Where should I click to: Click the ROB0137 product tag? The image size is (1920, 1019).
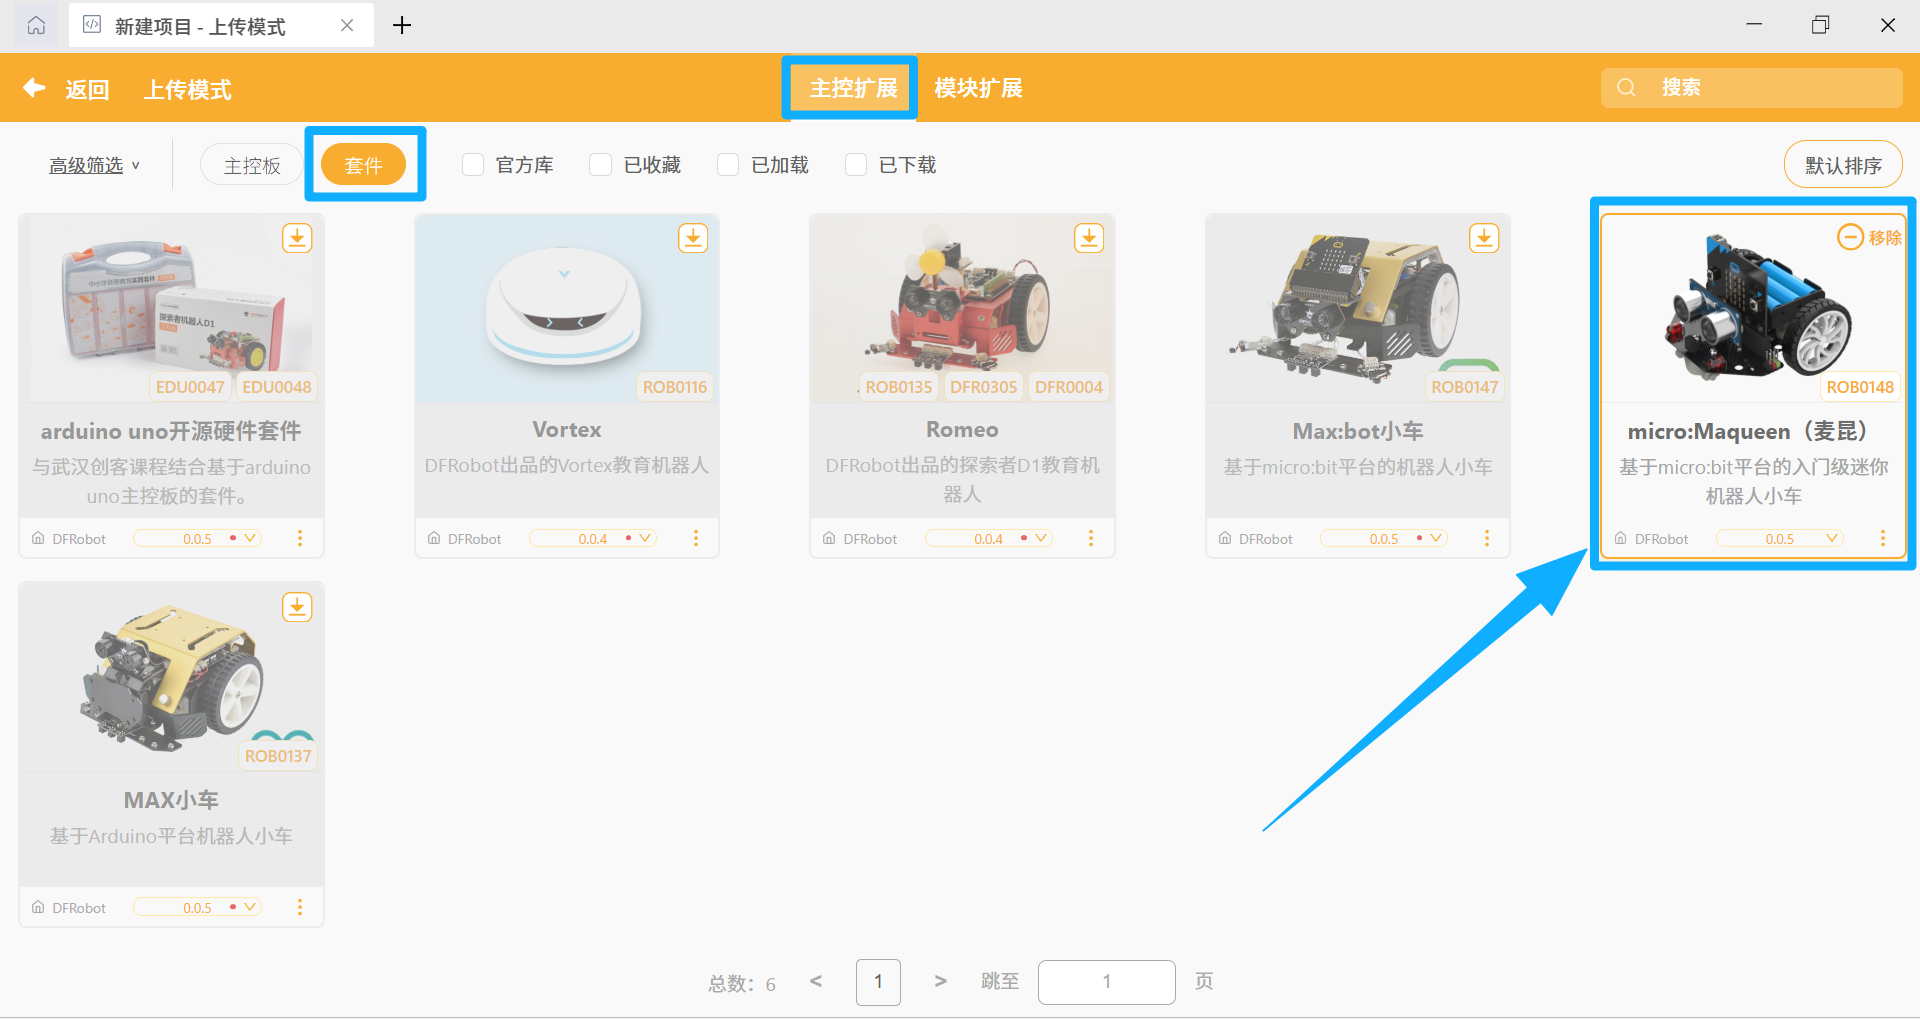point(278,756)
